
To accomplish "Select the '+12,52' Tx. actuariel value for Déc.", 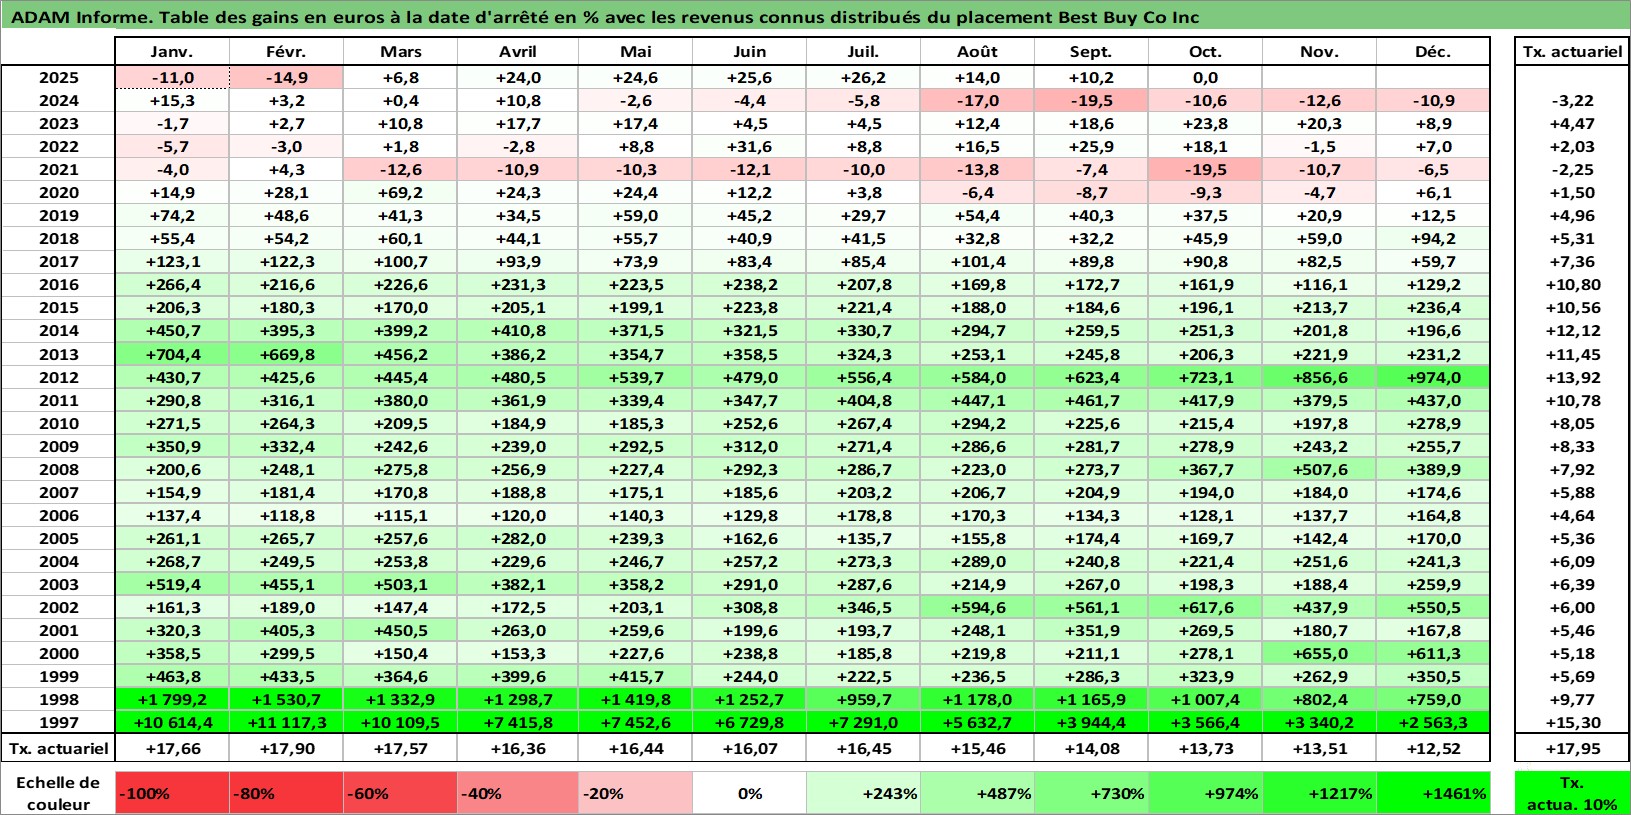I will click(x=1433, y=748).
